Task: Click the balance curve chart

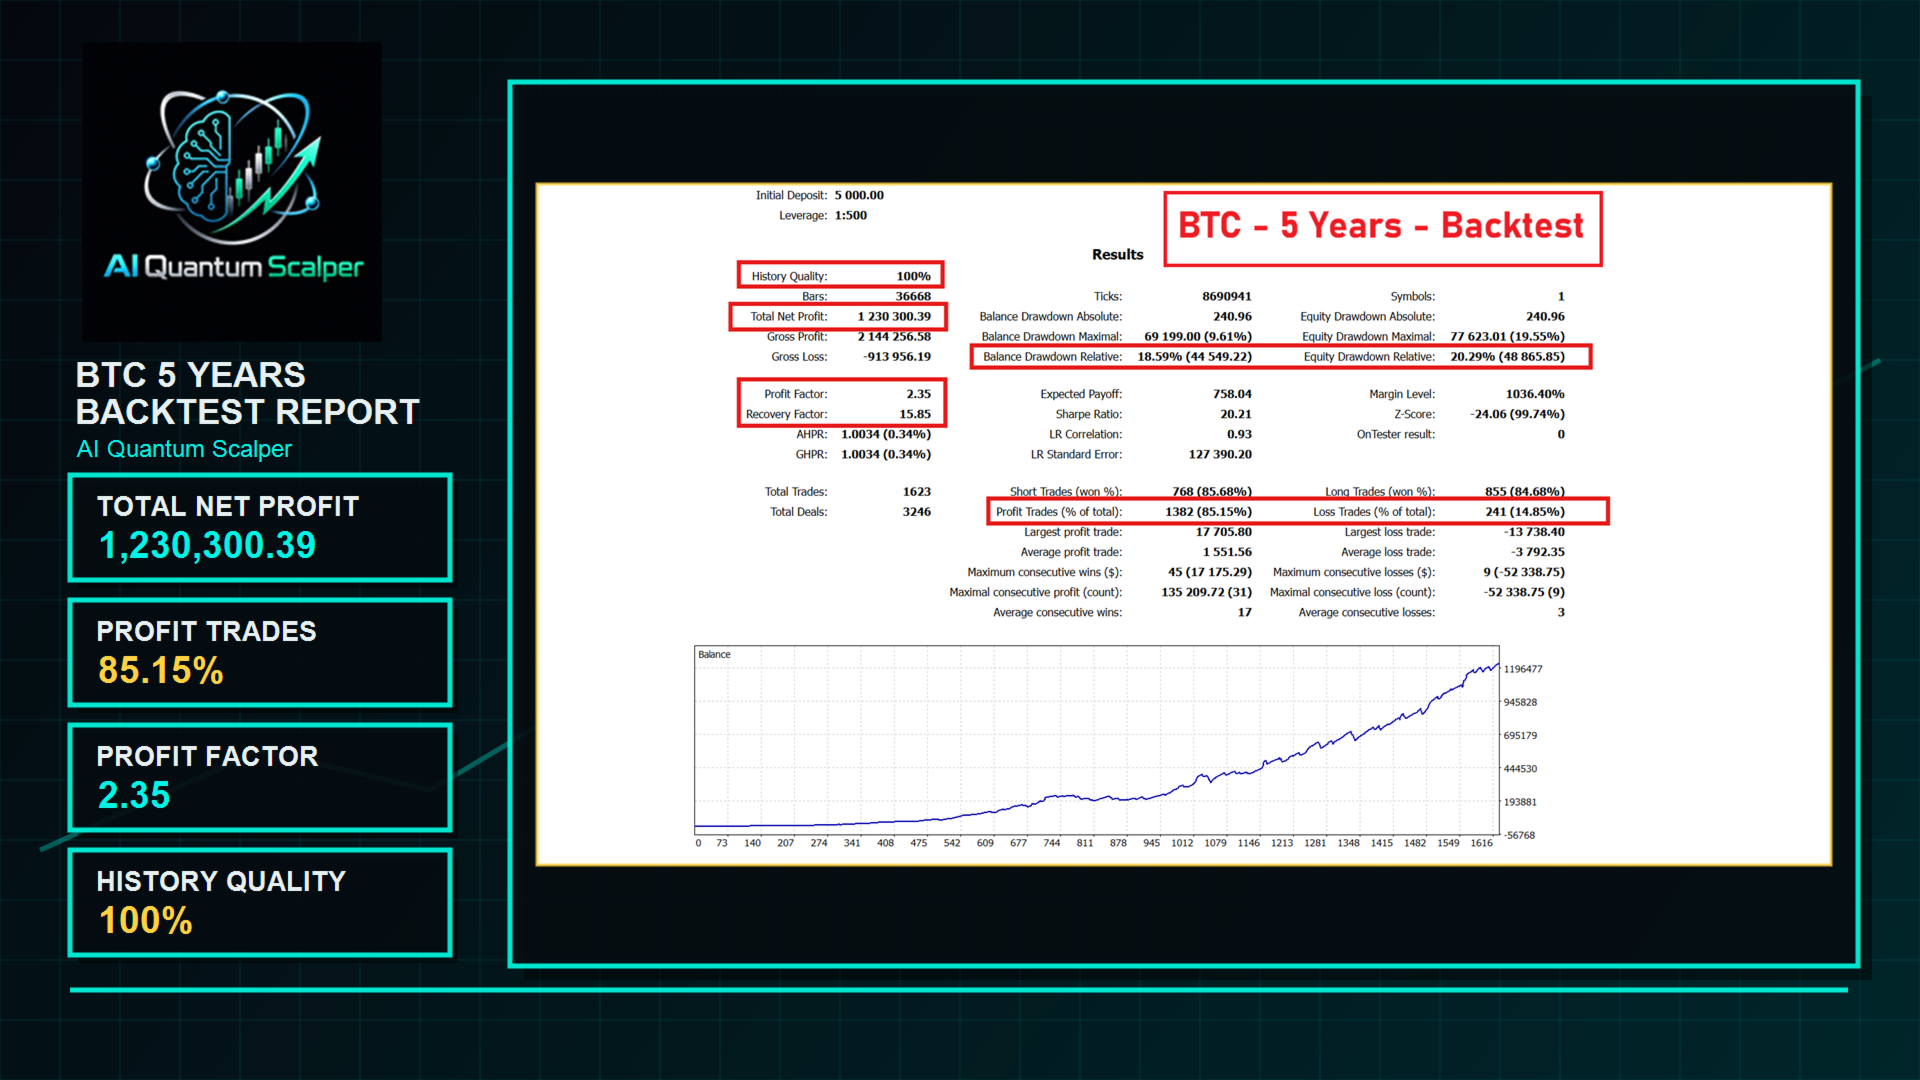Action: click(1097, 740)
